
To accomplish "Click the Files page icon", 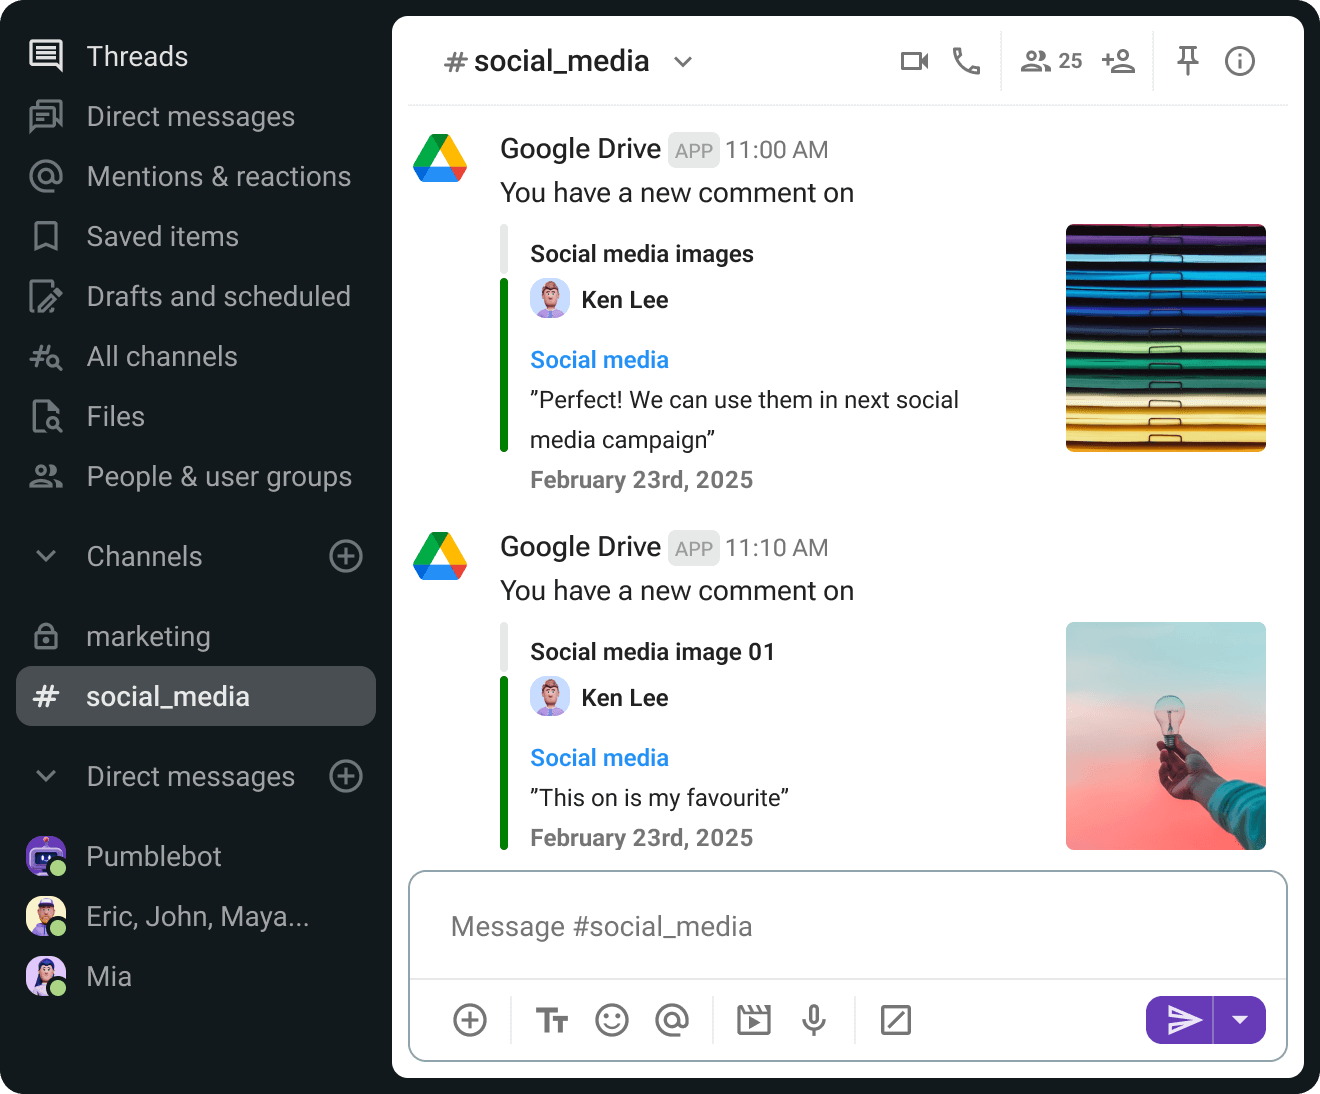I will (x=46, y=416).
